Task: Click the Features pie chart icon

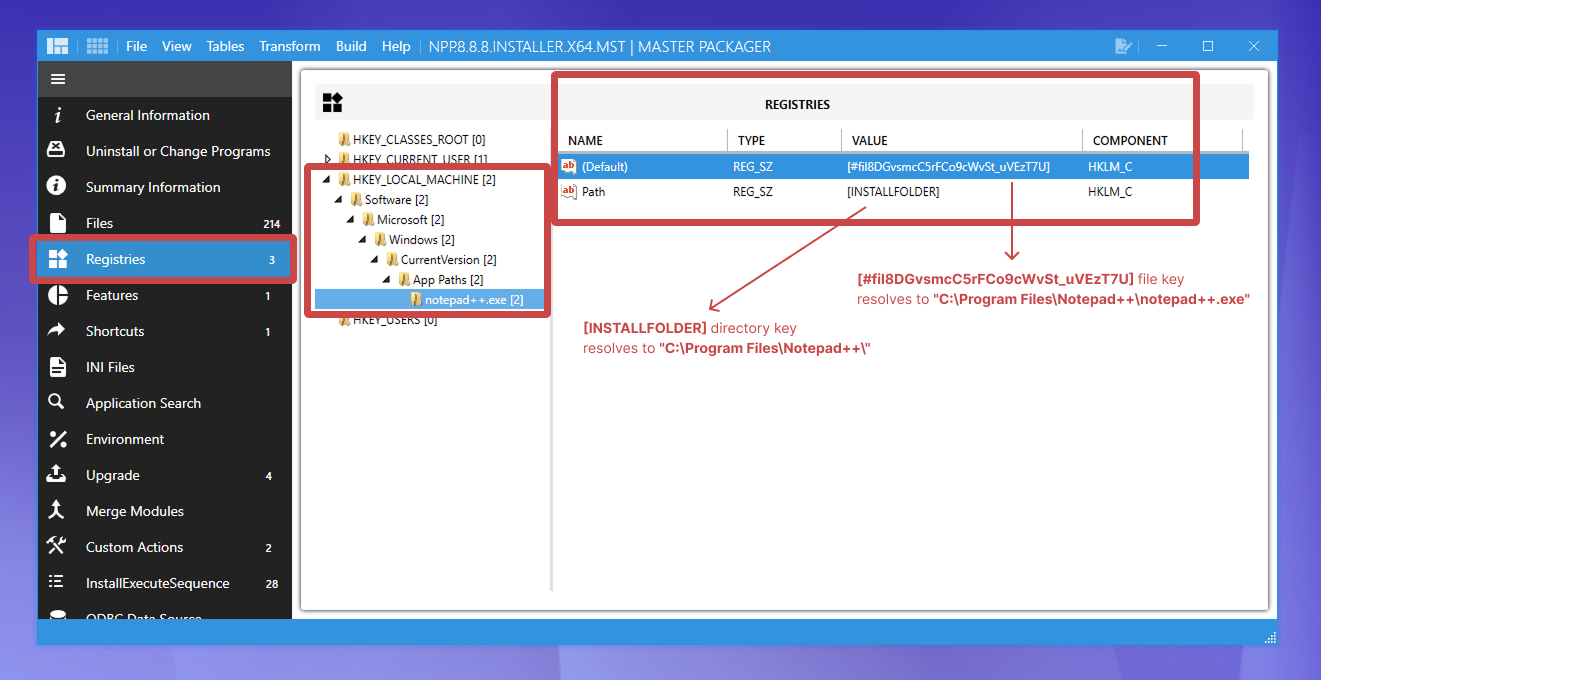Action: (58, 295)
